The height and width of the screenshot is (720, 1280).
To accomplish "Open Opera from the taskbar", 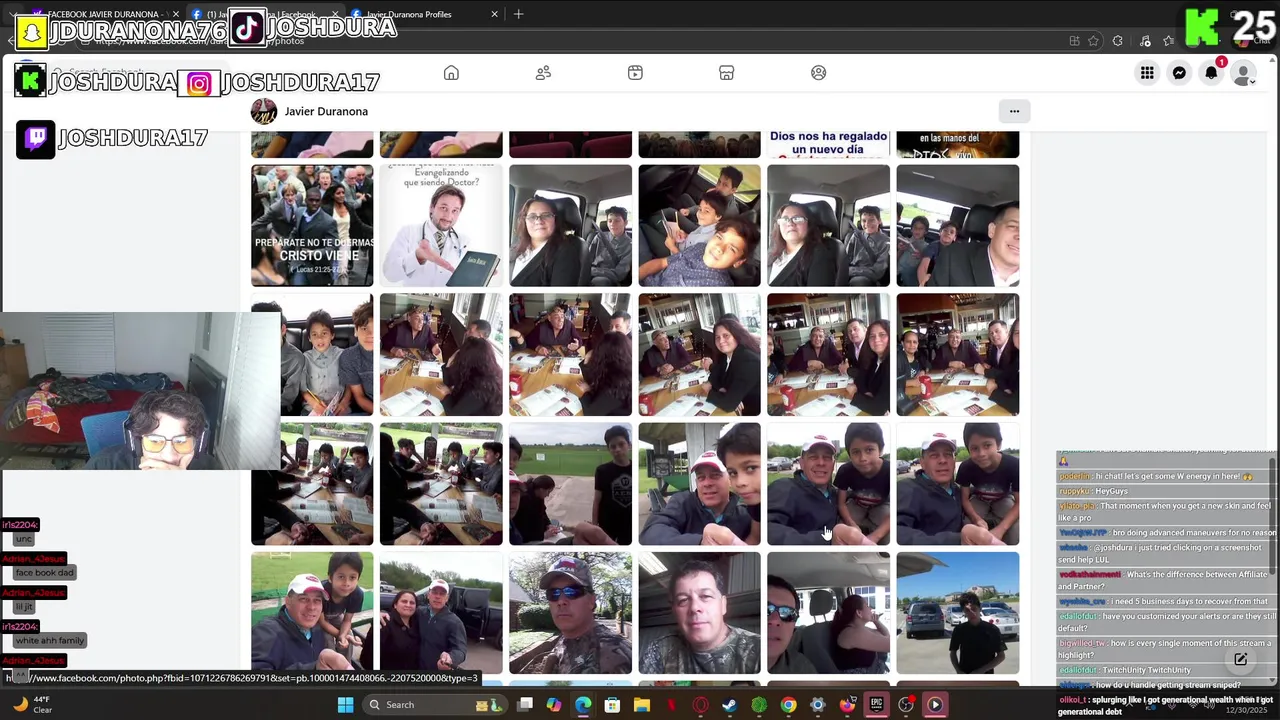I will (700, 705).
